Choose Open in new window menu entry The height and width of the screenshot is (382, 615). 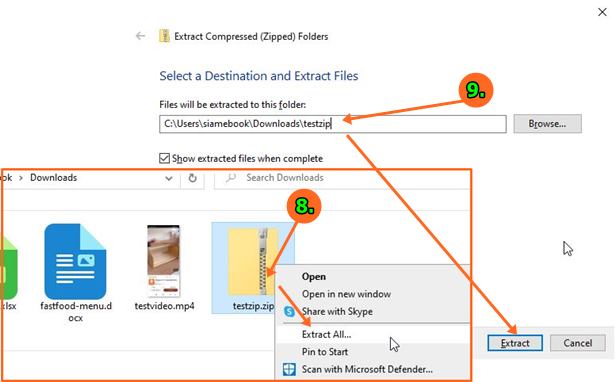click(346, 294)
